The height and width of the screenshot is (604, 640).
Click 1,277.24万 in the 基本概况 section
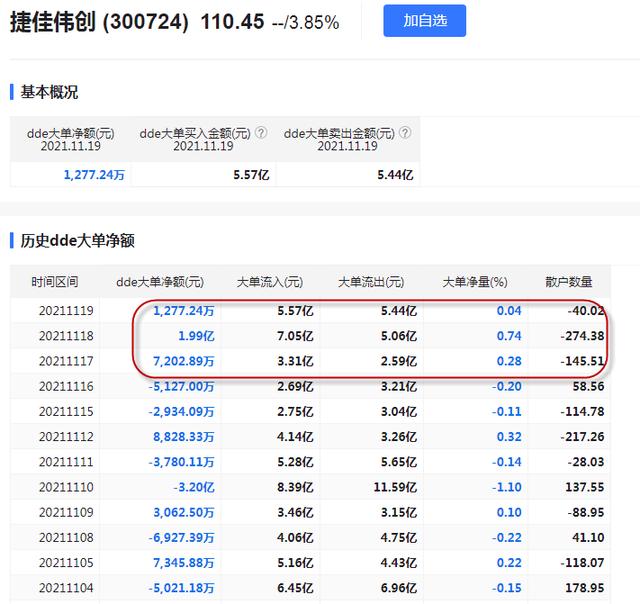pos(96,174)
